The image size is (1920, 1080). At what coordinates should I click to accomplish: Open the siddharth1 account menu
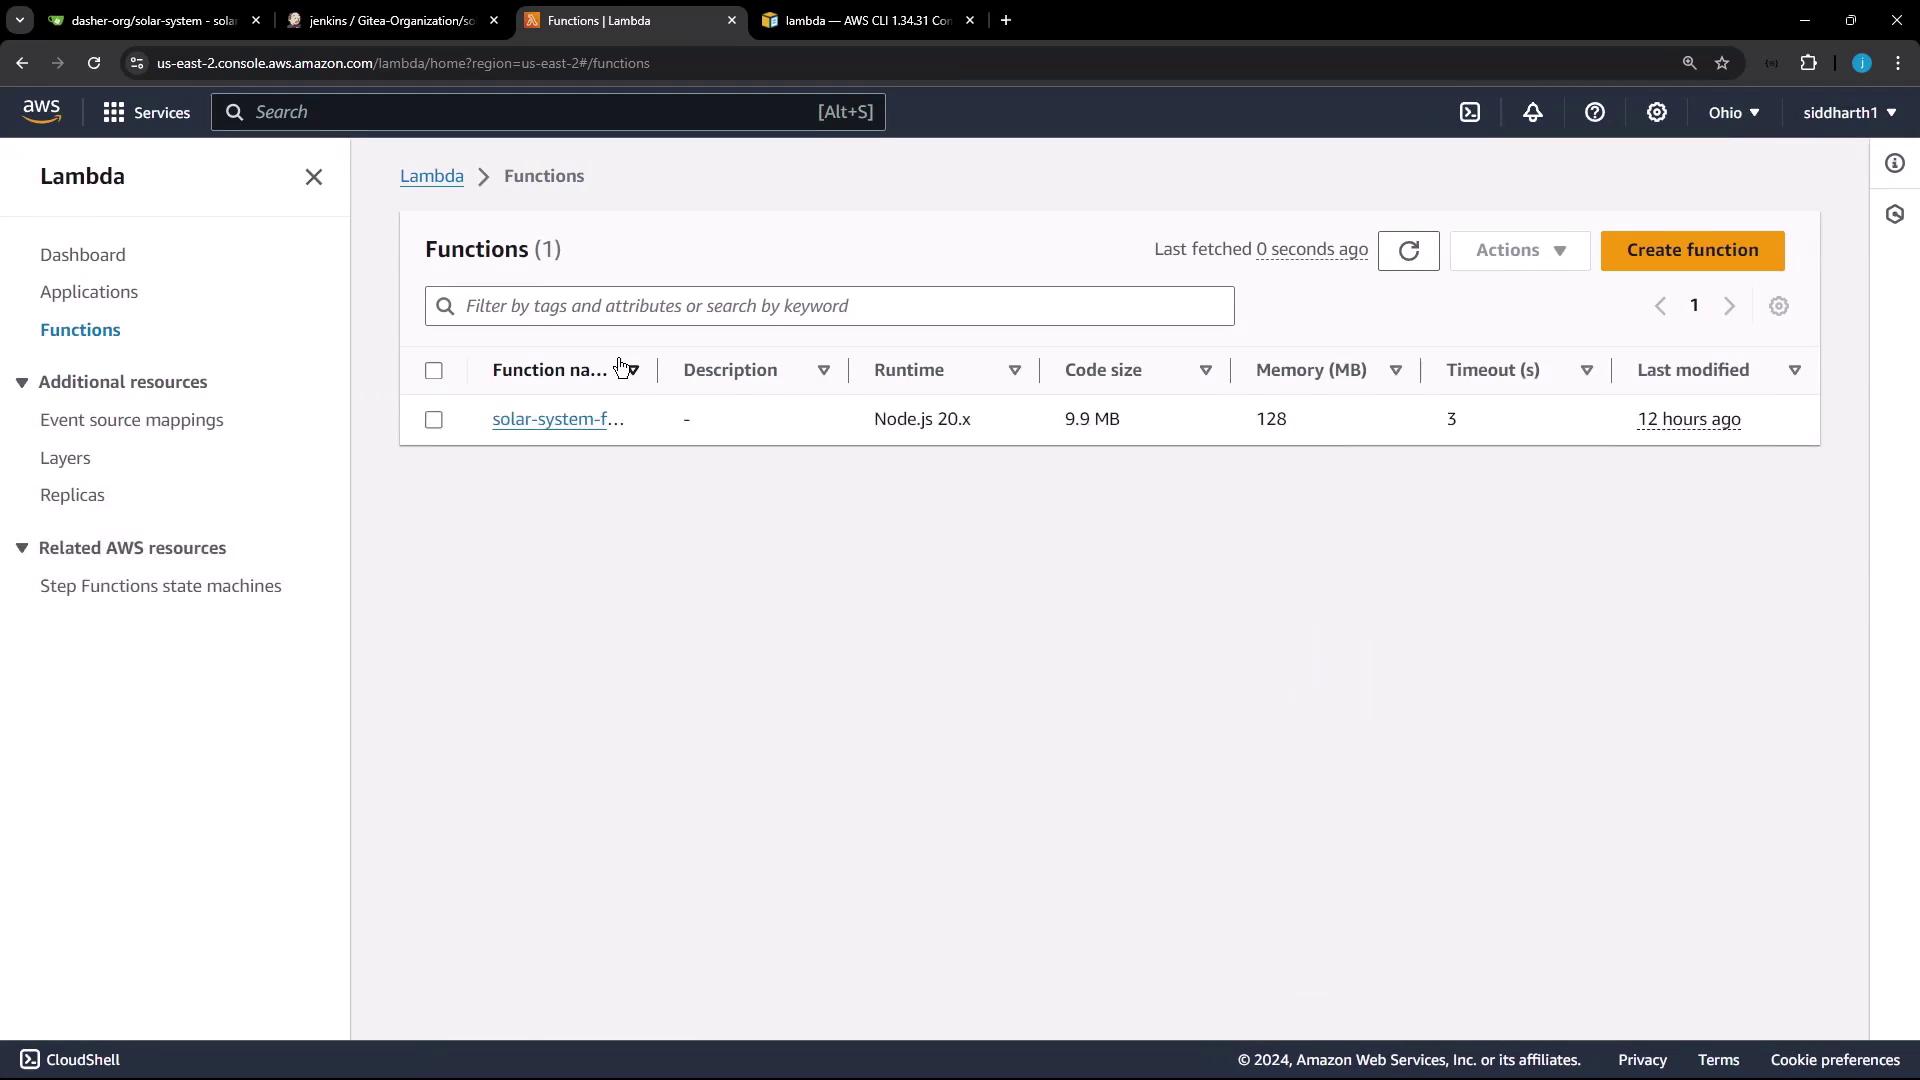tap(1849, 112)
